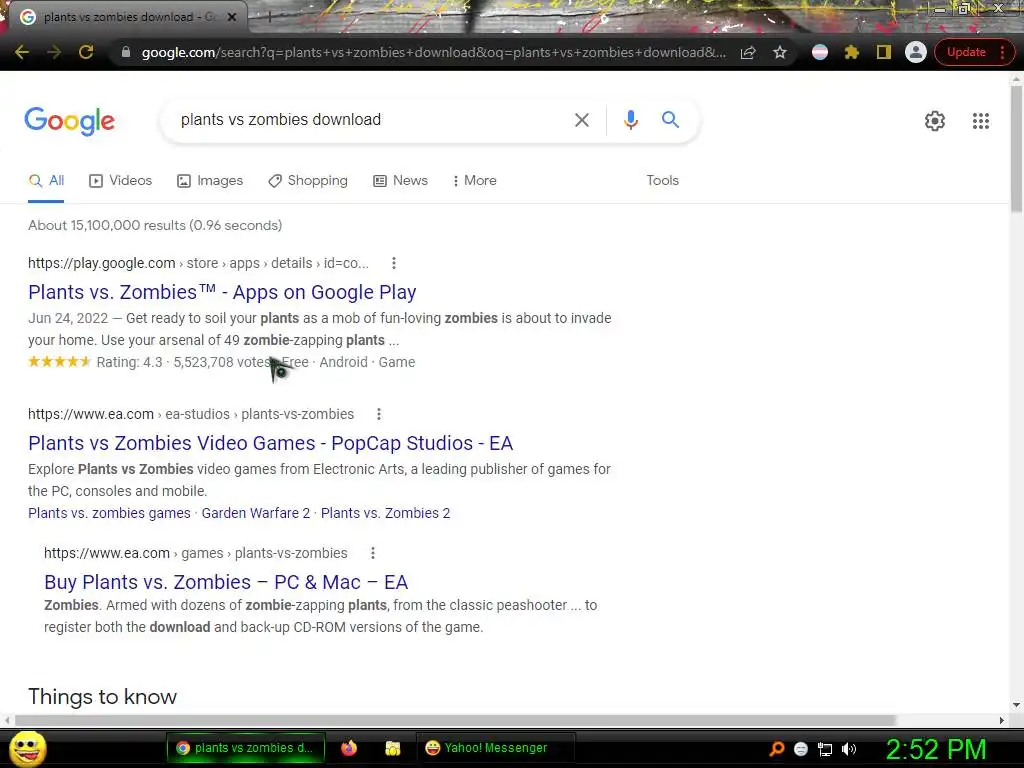
Task: Click the Things to know heading
Action: [103, 697]
